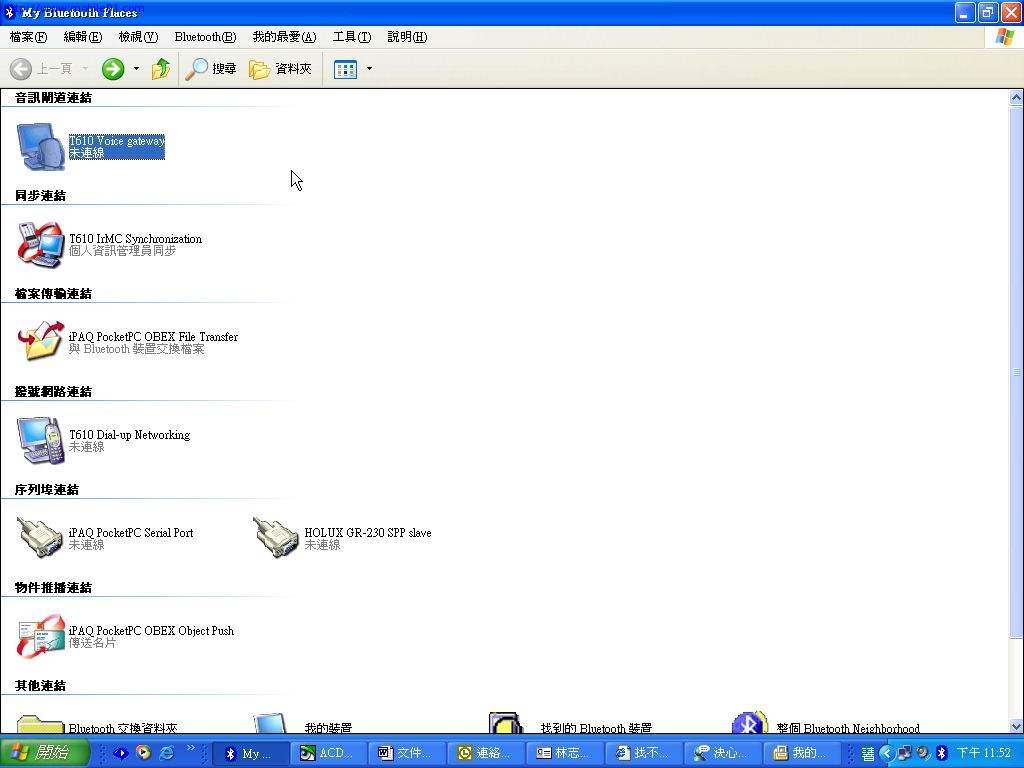Click the language bar input method icon
This screenshot has height=768, width=1024.
pyautogui.click(x=868, y=754)
